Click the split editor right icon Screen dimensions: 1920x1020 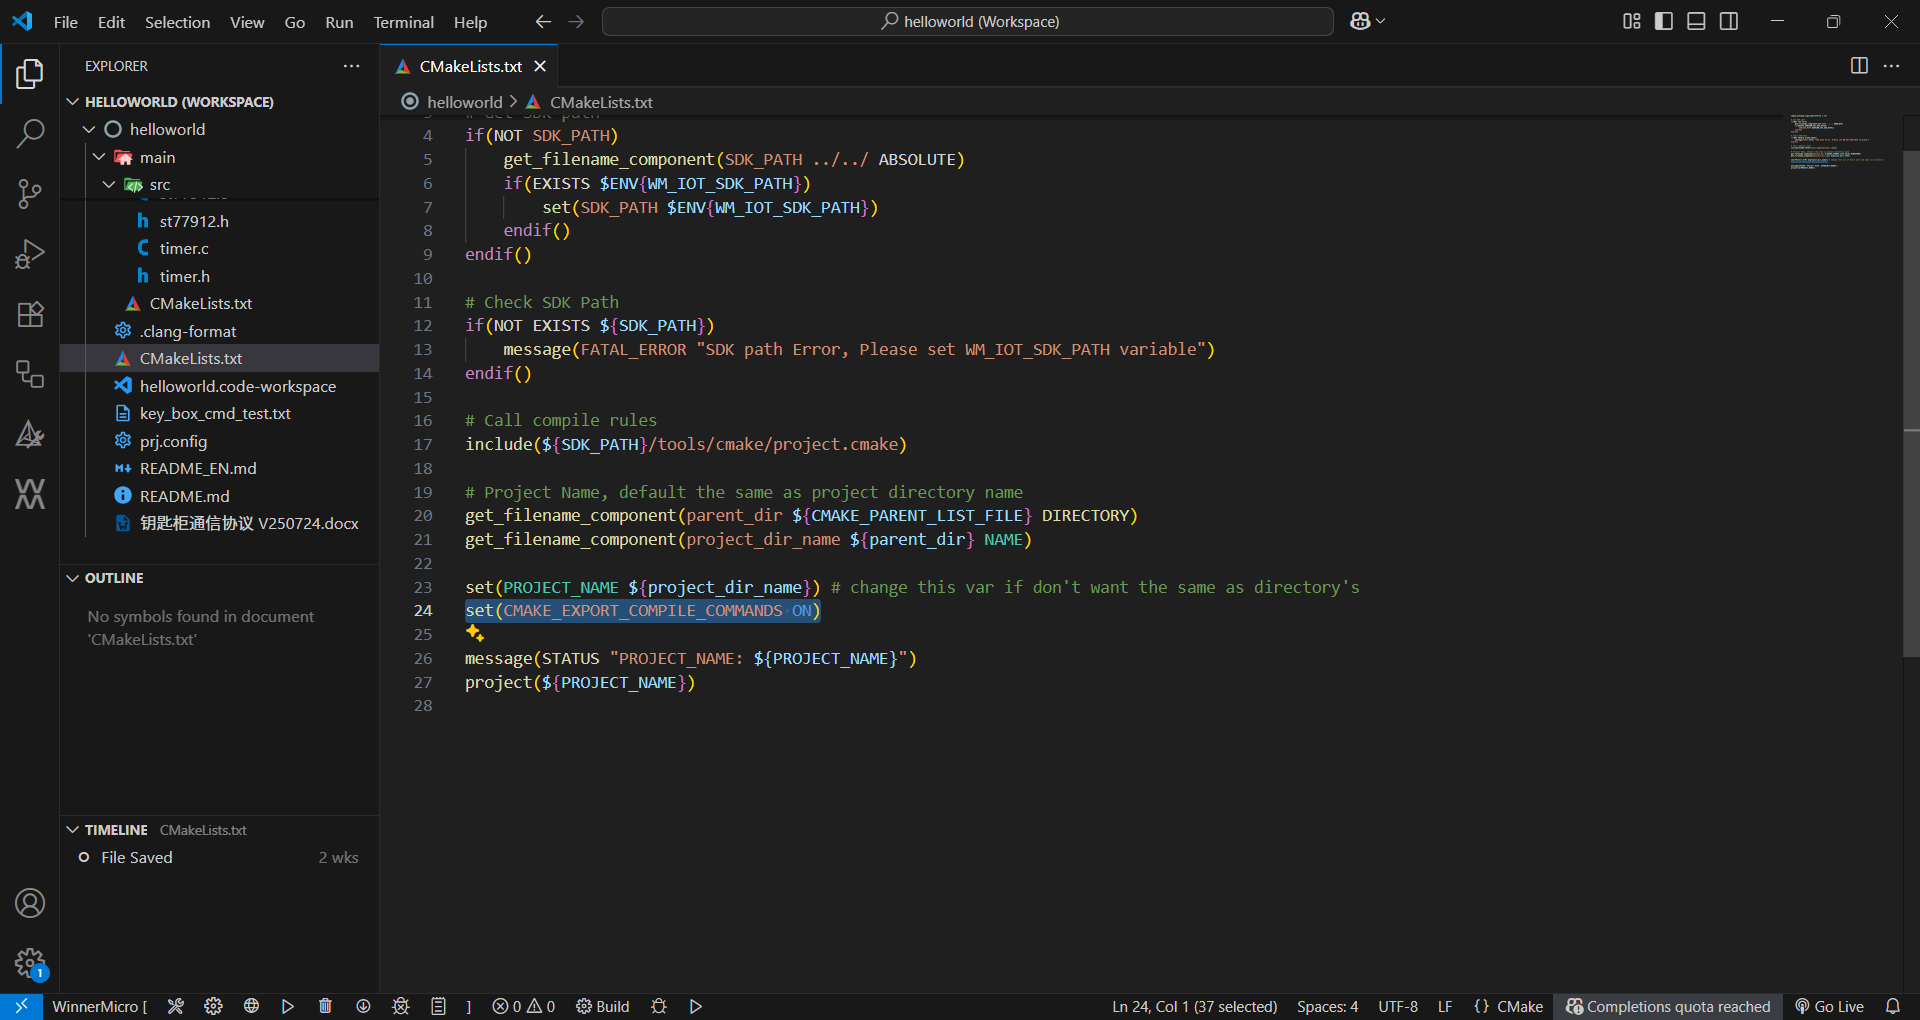[1859, 65]
